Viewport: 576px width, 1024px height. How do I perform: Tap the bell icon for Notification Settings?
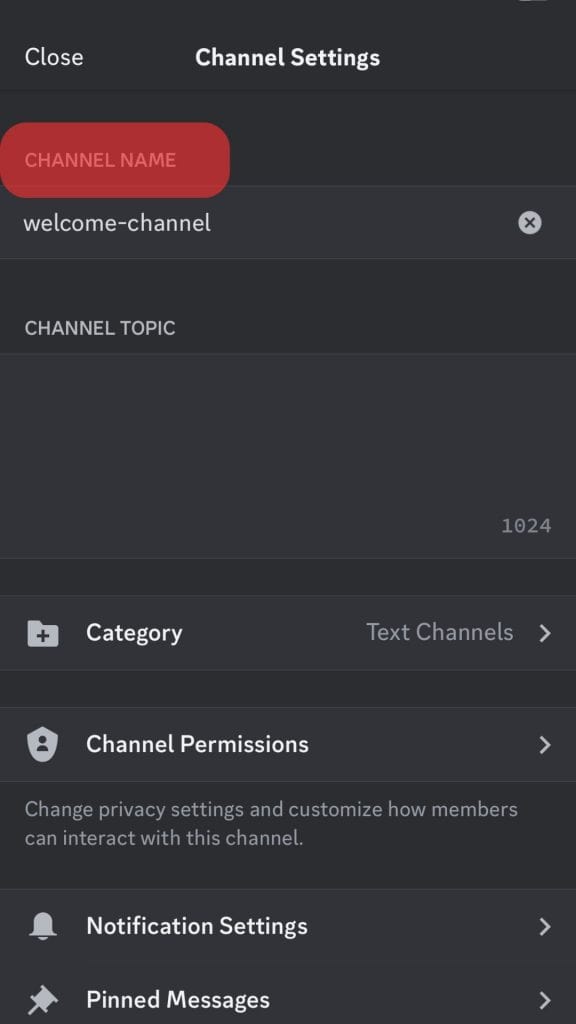[40, 926]
